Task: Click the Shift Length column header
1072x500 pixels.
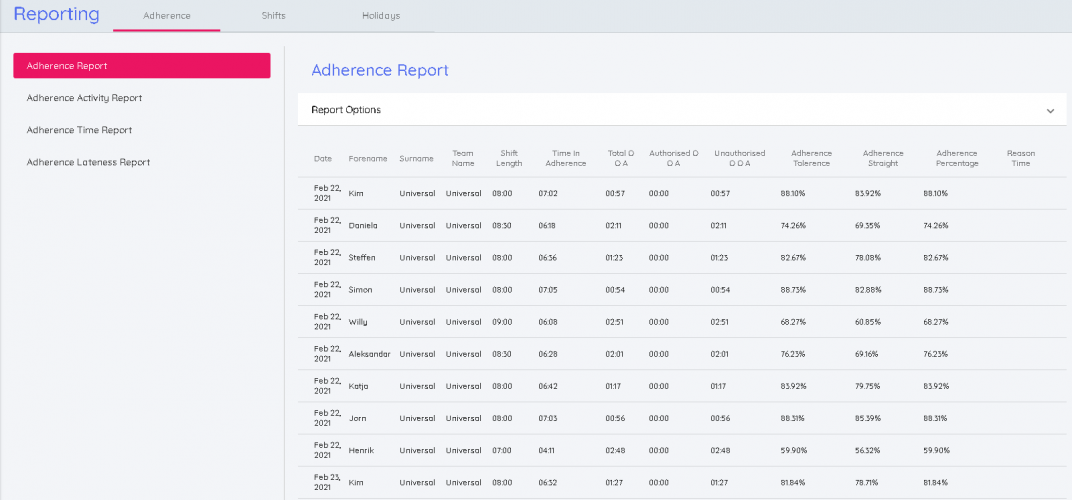Action: pos(508,158)
